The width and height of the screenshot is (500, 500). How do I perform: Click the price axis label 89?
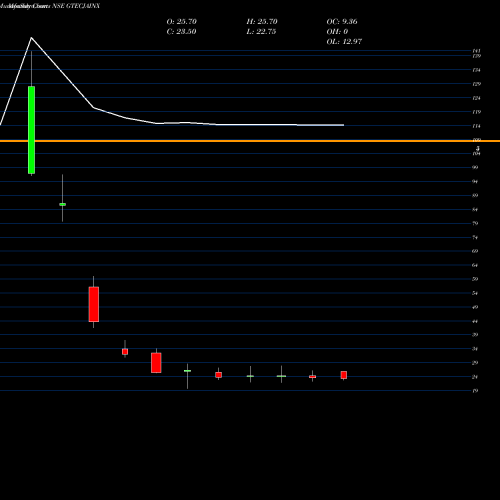(475, 195)
